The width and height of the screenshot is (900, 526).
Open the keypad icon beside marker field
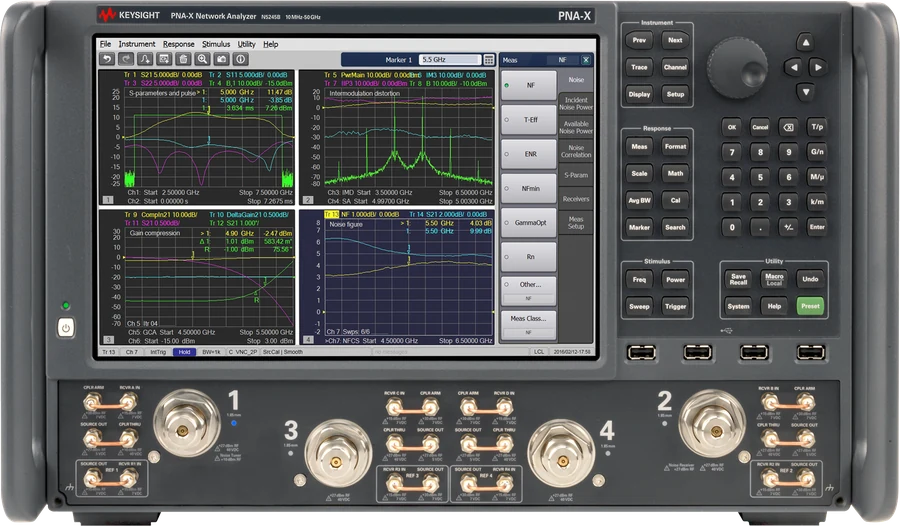pos(489,60)
